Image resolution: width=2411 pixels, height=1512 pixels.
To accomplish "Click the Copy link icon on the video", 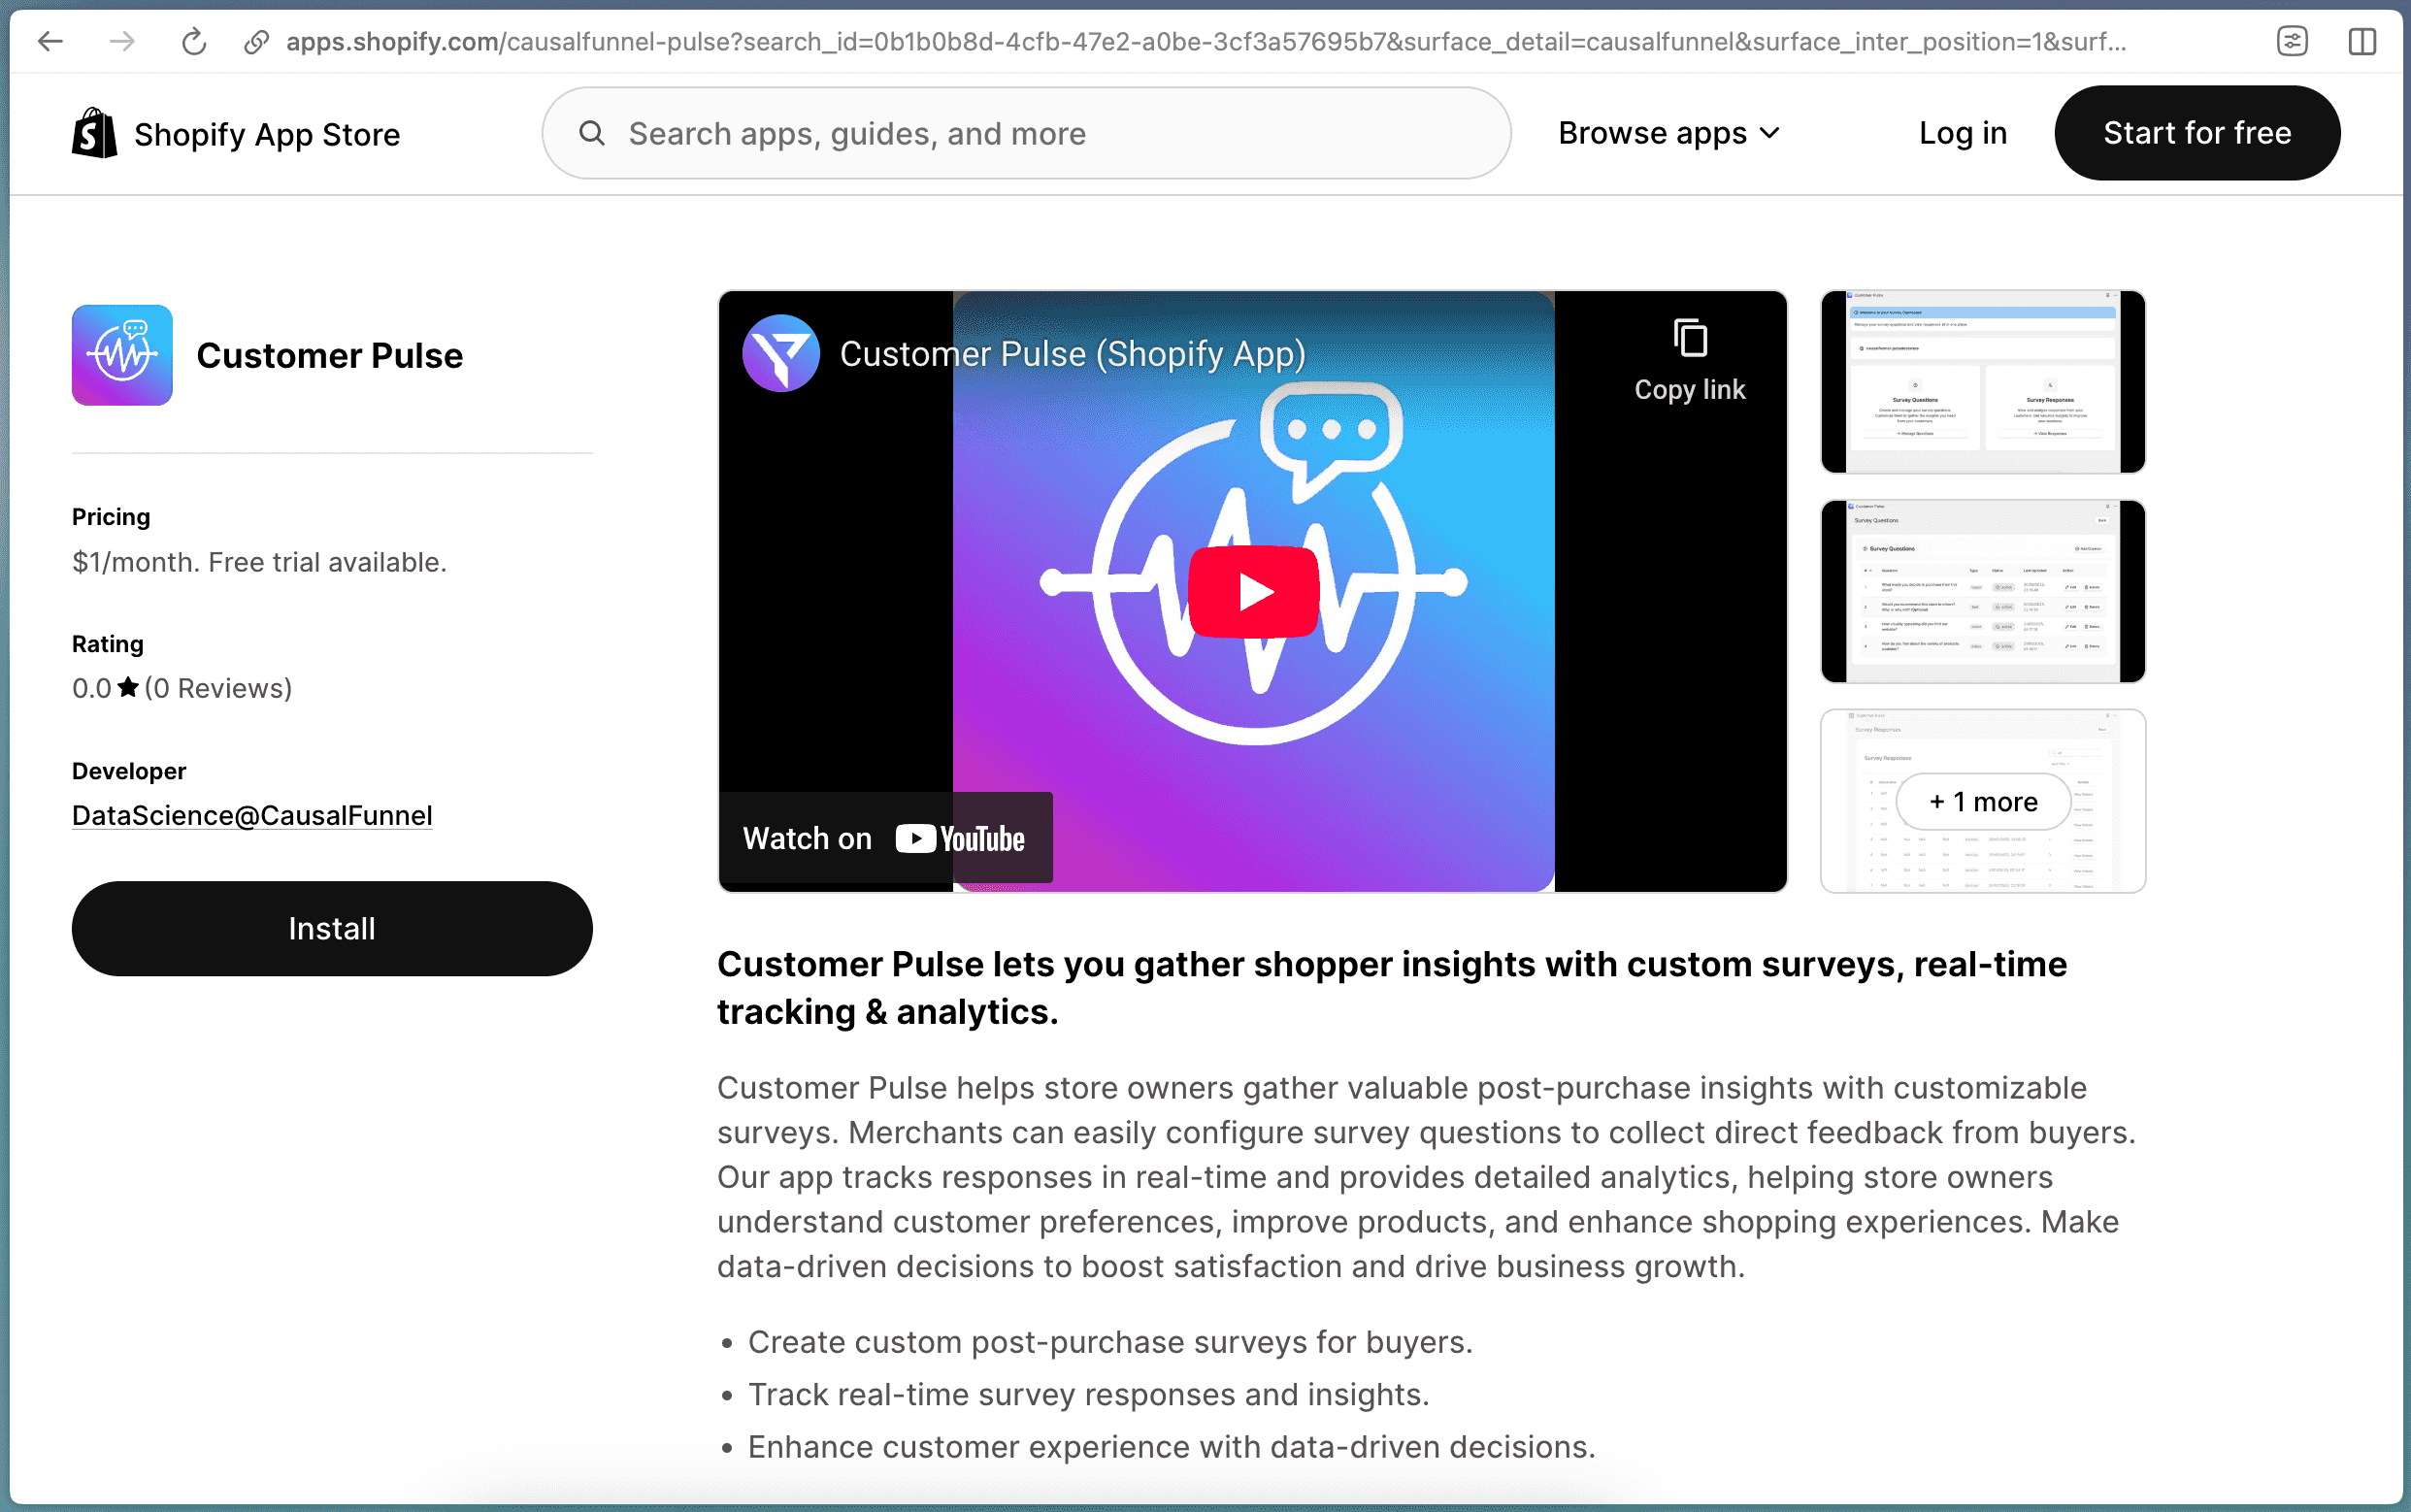I will pos(1688,339).
